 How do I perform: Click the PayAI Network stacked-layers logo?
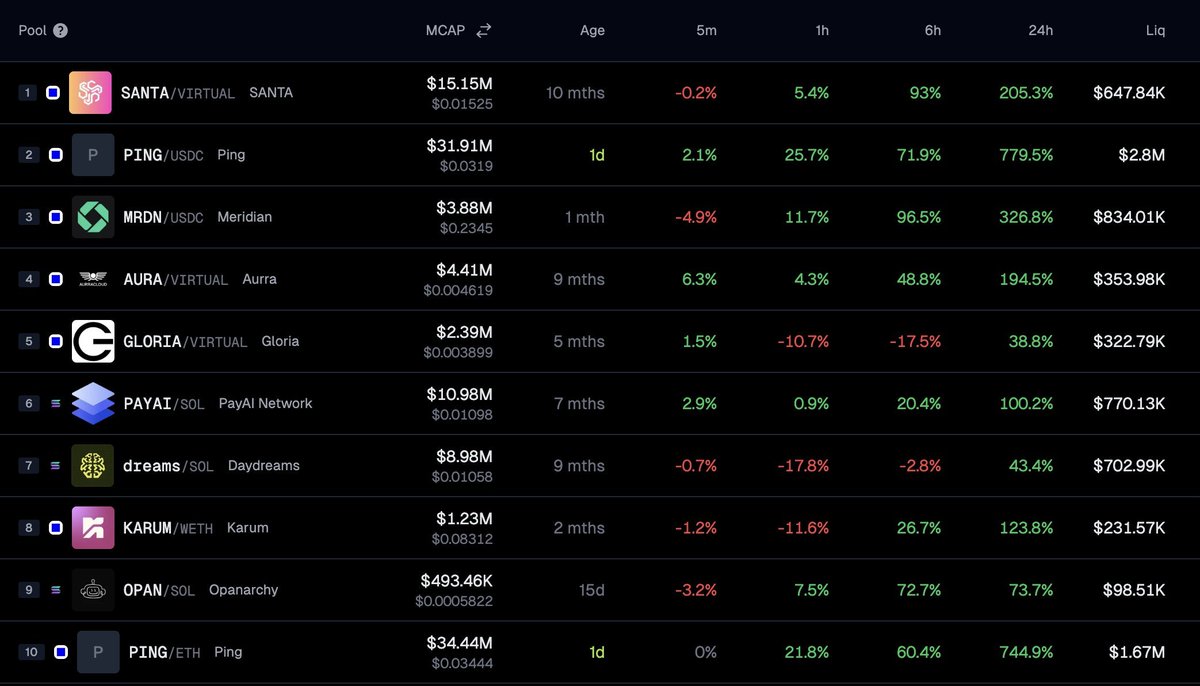(x=93, y=403)
